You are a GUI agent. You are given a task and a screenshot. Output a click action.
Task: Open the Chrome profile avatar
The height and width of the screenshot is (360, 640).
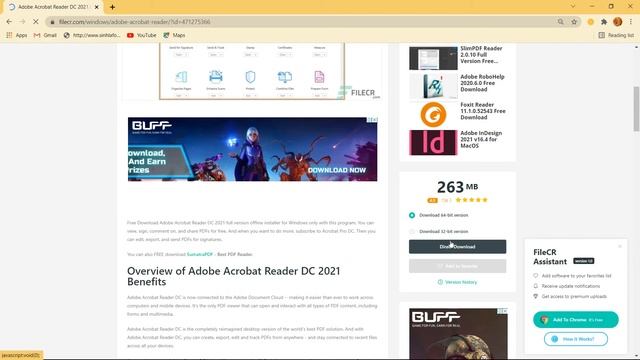pos(618,22)
